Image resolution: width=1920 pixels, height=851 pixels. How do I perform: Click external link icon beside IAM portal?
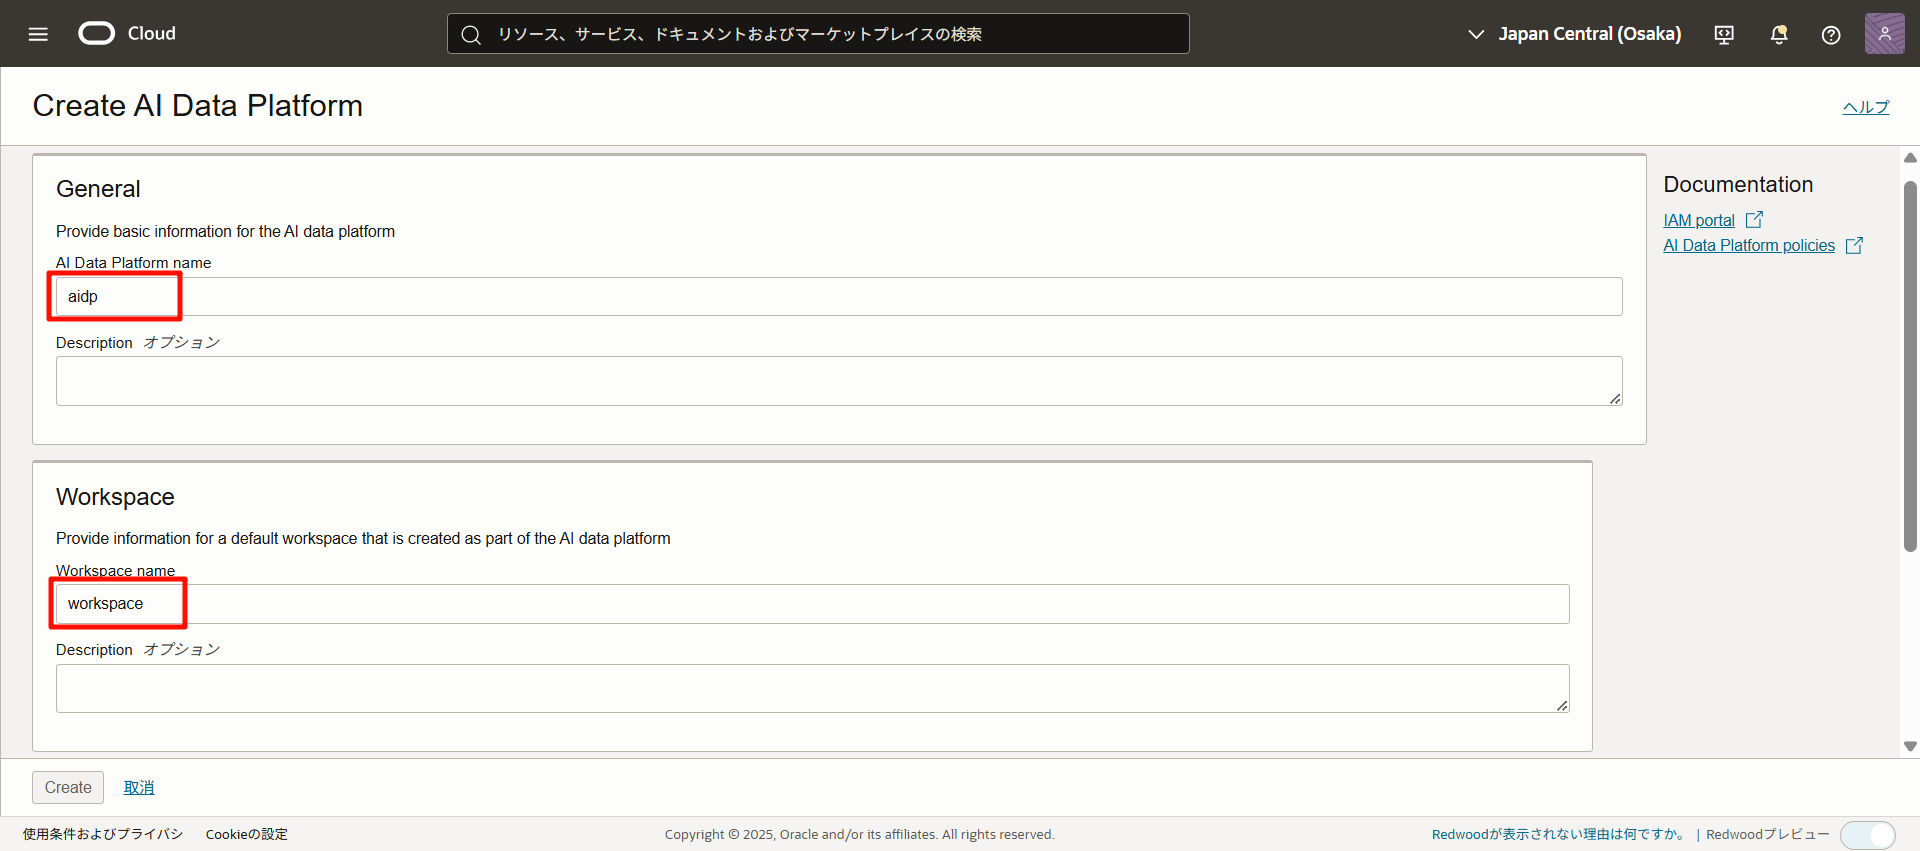click(x=1754, y=220)
